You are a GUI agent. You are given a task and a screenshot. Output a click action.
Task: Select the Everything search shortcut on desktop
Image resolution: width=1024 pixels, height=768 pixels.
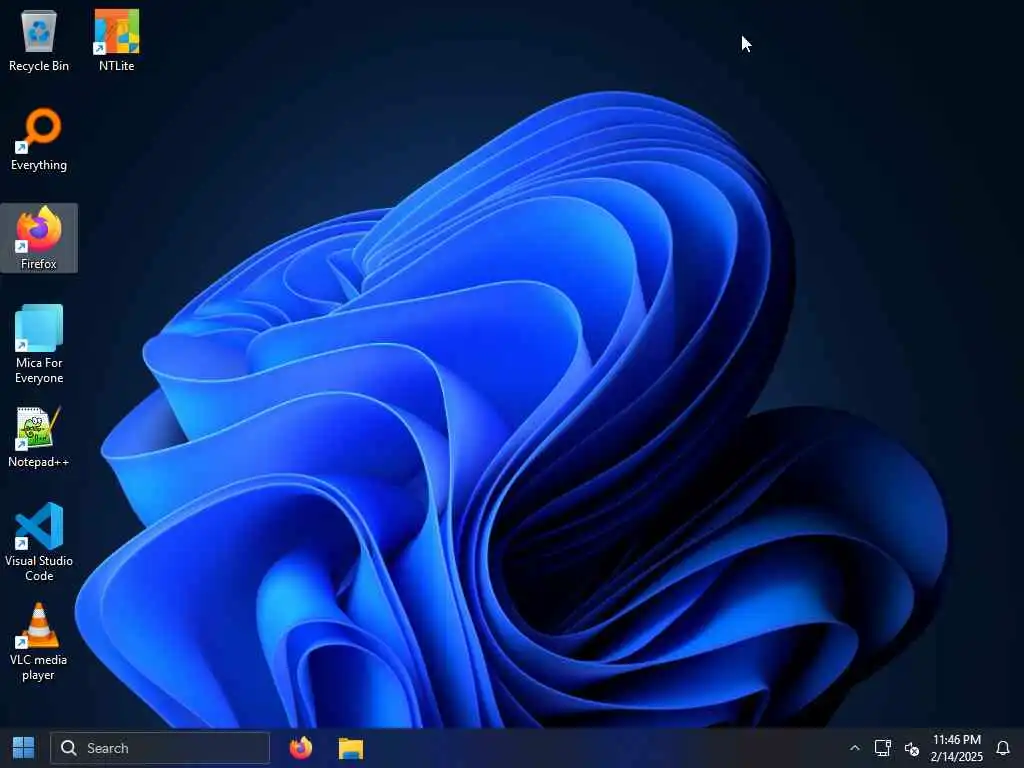click(x=39, y=140)
